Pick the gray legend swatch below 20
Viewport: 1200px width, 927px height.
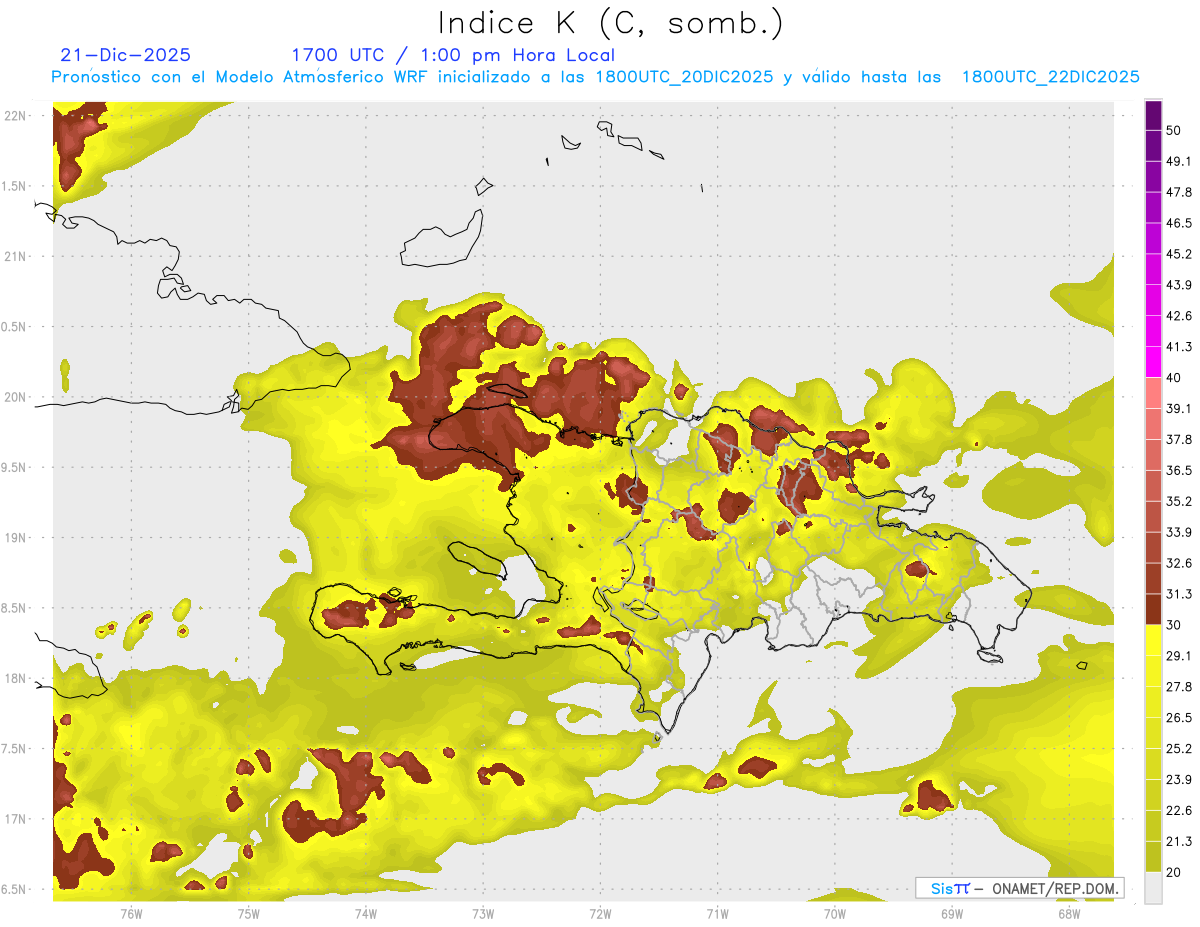click(1153, 887)
